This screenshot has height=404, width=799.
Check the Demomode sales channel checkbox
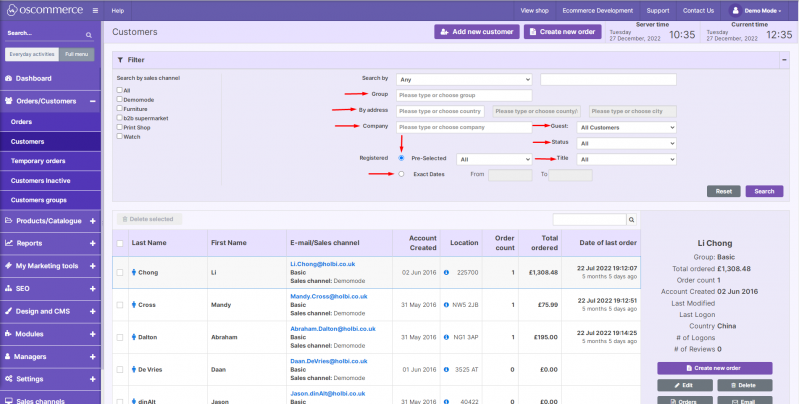[119, 100]
